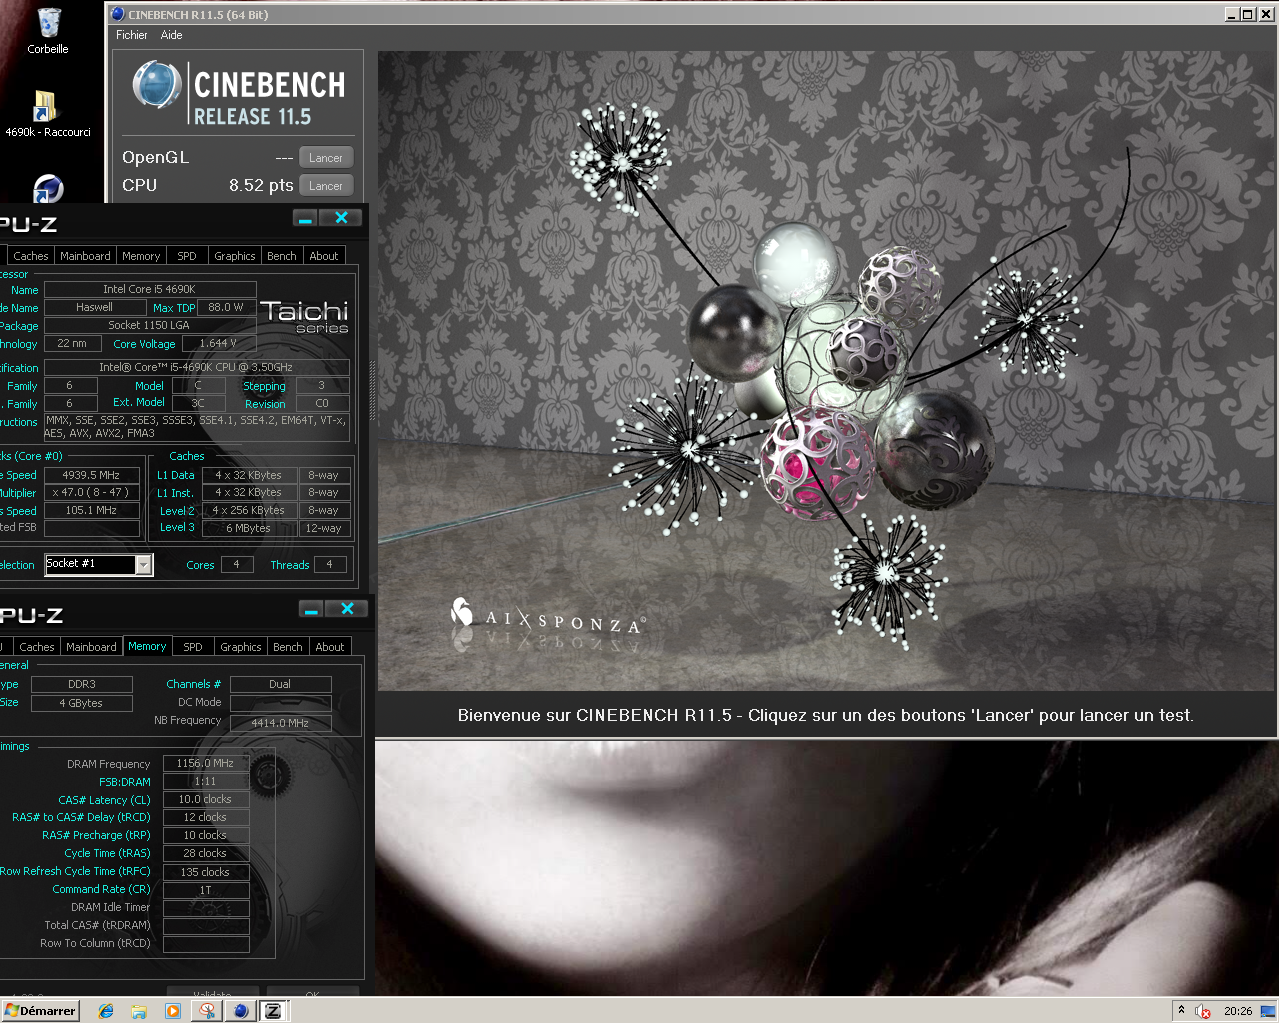The width and height of the screenshot is (1279, 1023).
Task: Click Lancer button for OpenGL test
Action: coord(326,158)
